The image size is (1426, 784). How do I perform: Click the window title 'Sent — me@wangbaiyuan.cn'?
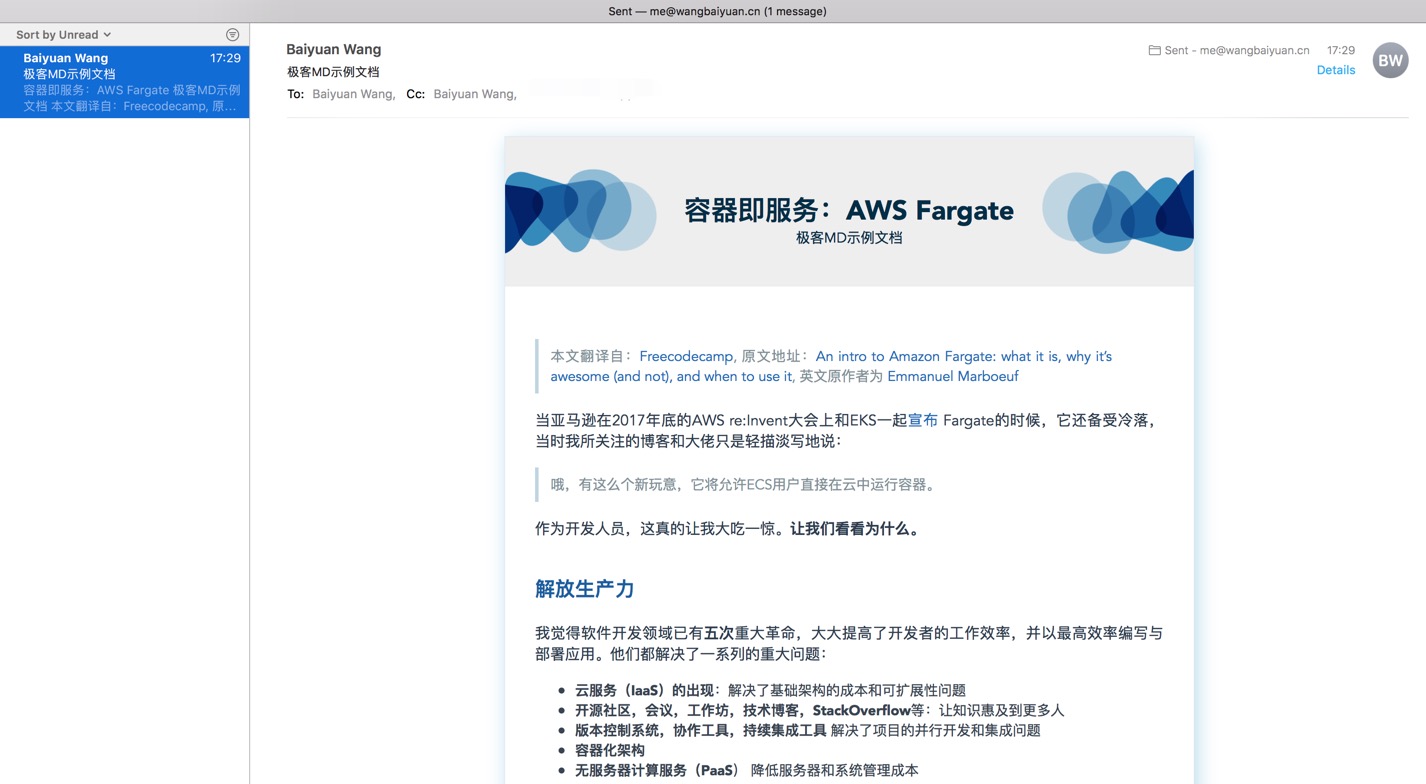pos(717,12)
